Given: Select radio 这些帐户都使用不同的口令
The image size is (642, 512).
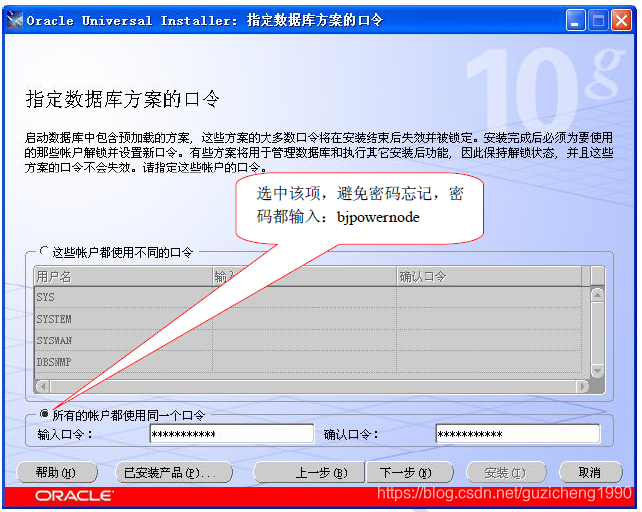Looking at the screenshot, I should tap(44, 251).
